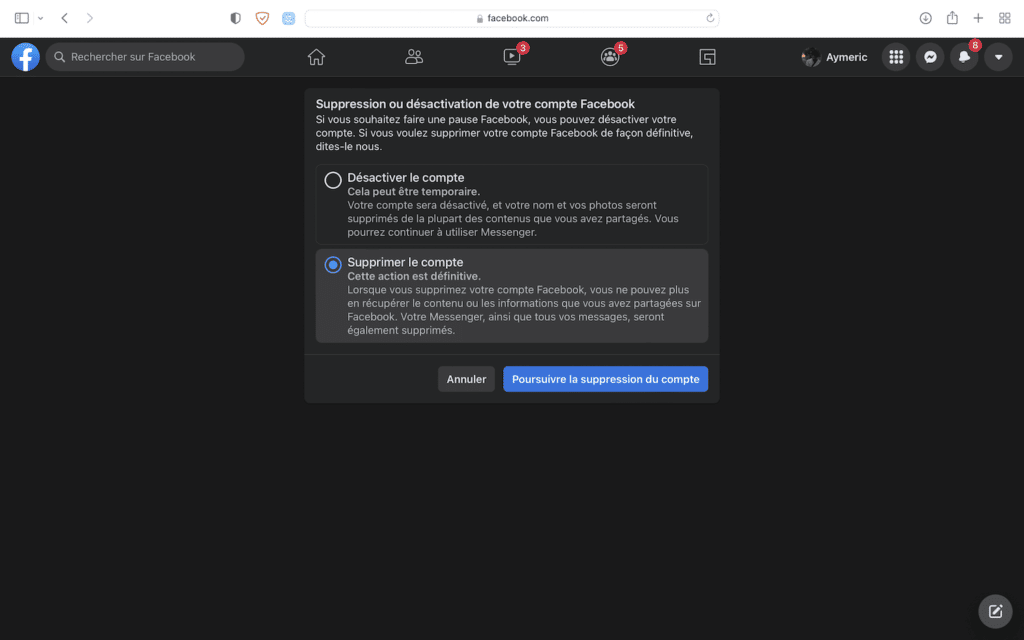
Task: Open the Safari sidebar options chevron
Action: pyautogui.click(x=40, y=18)
